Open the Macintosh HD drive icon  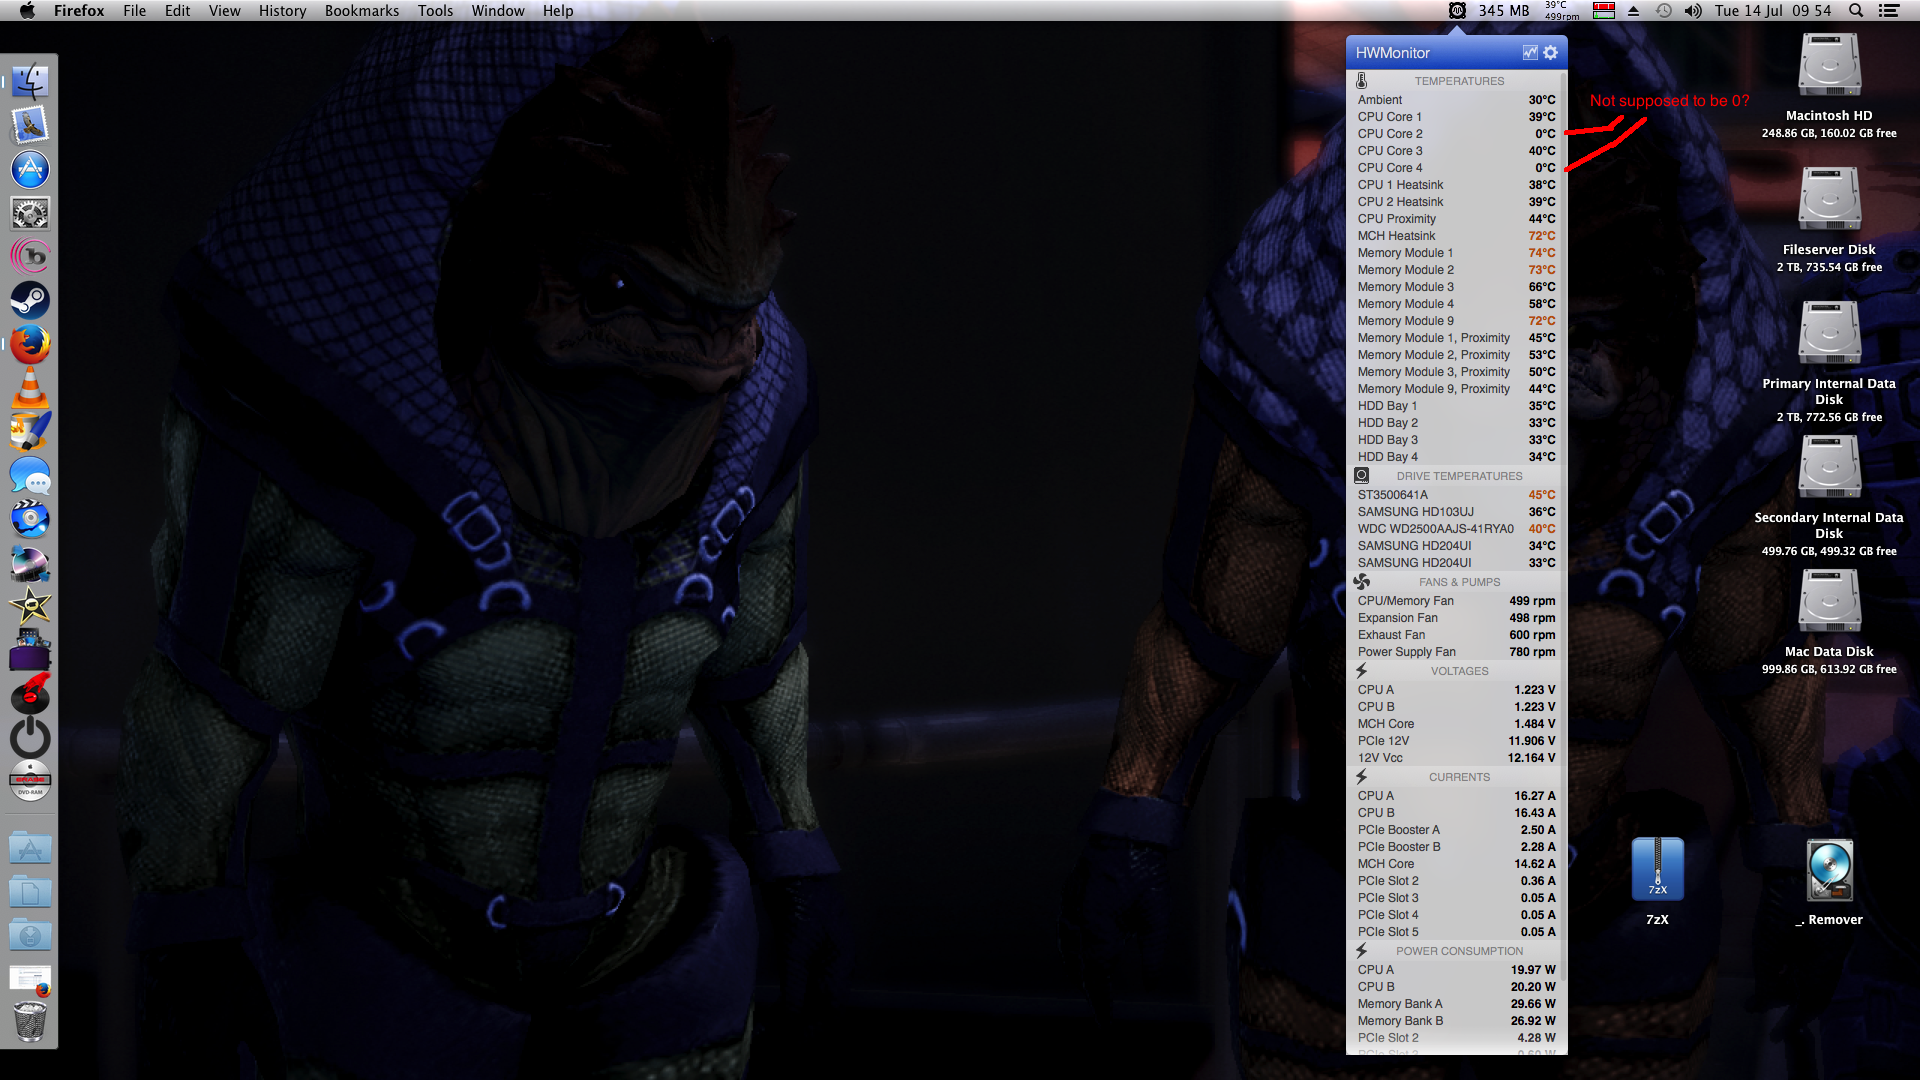(1828, 66)
